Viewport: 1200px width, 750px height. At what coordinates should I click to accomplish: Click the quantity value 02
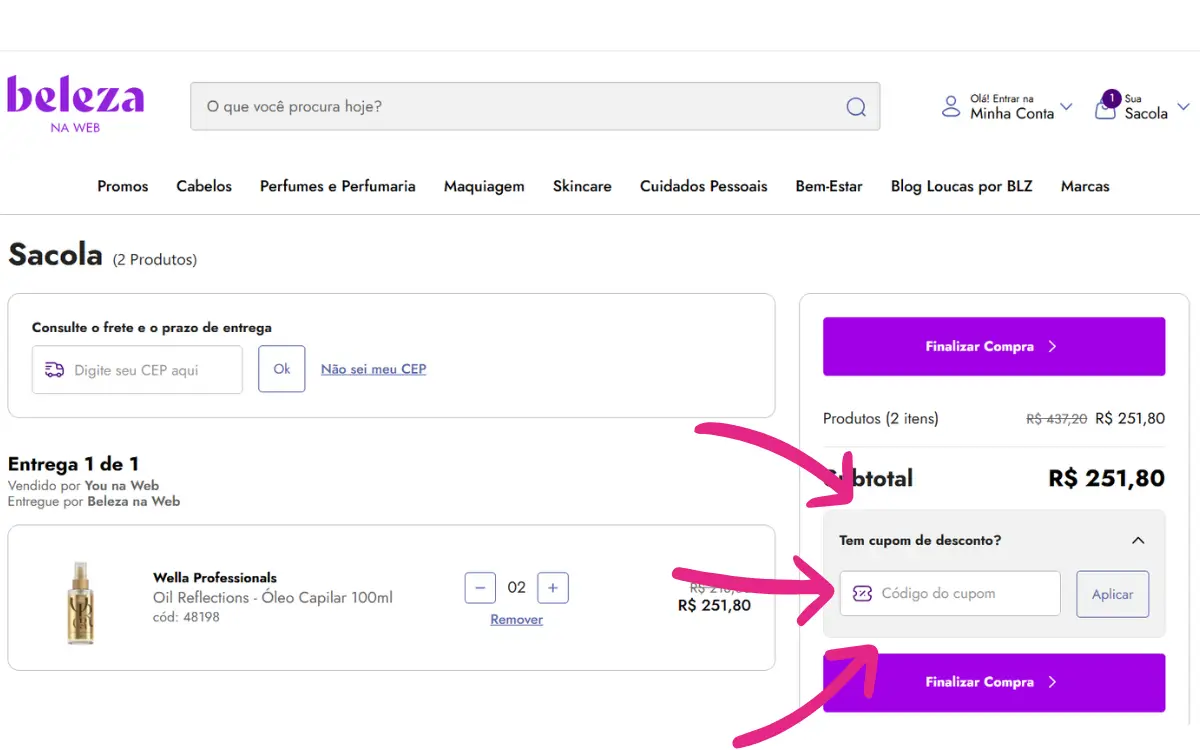pyautogui.click(x=517, y=588)
